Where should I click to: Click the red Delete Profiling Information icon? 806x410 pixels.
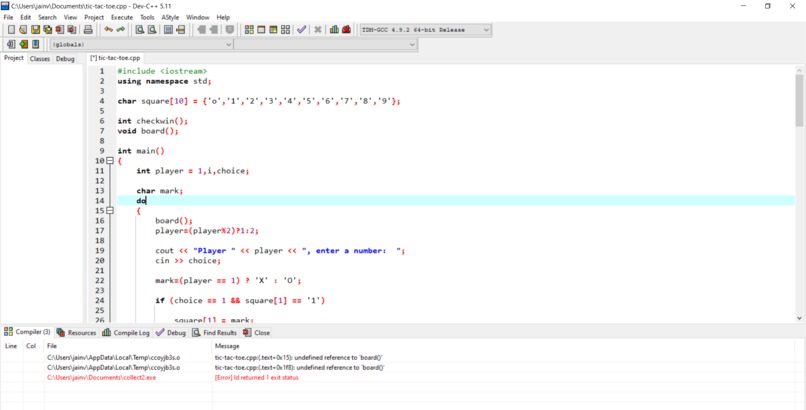[x=346, y=30]
